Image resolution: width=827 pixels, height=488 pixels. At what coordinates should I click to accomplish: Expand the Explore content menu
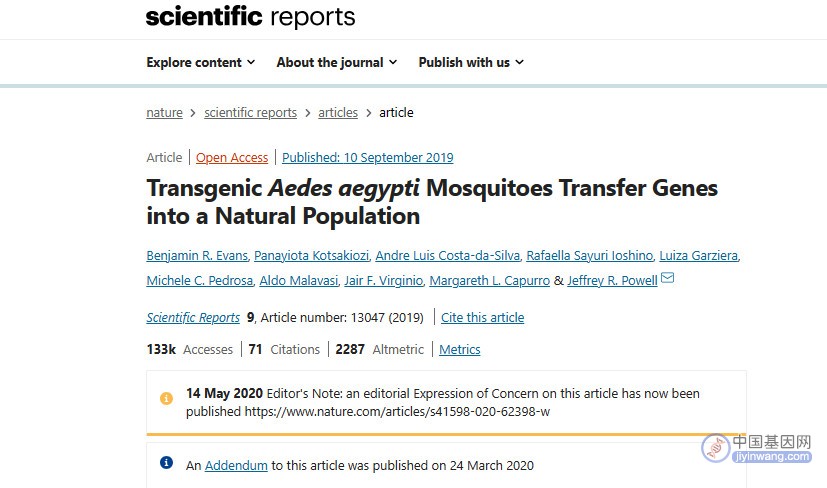pyautogui.click(x=201, y=62)
